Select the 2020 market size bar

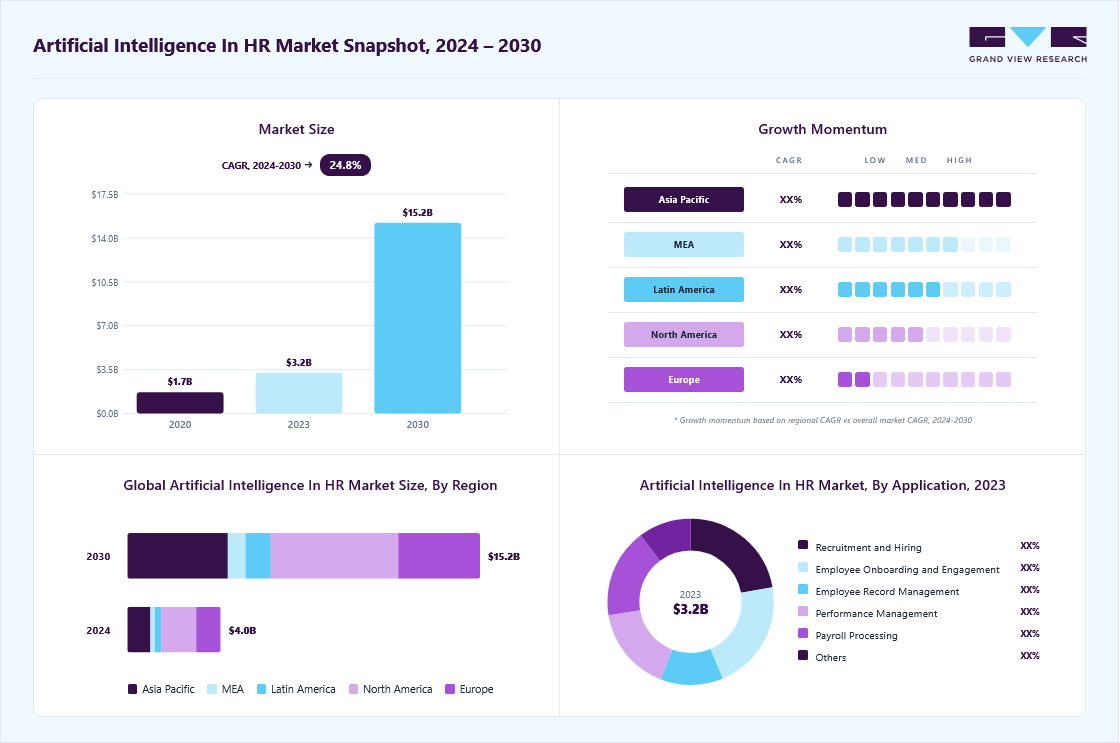coord(180,403)
